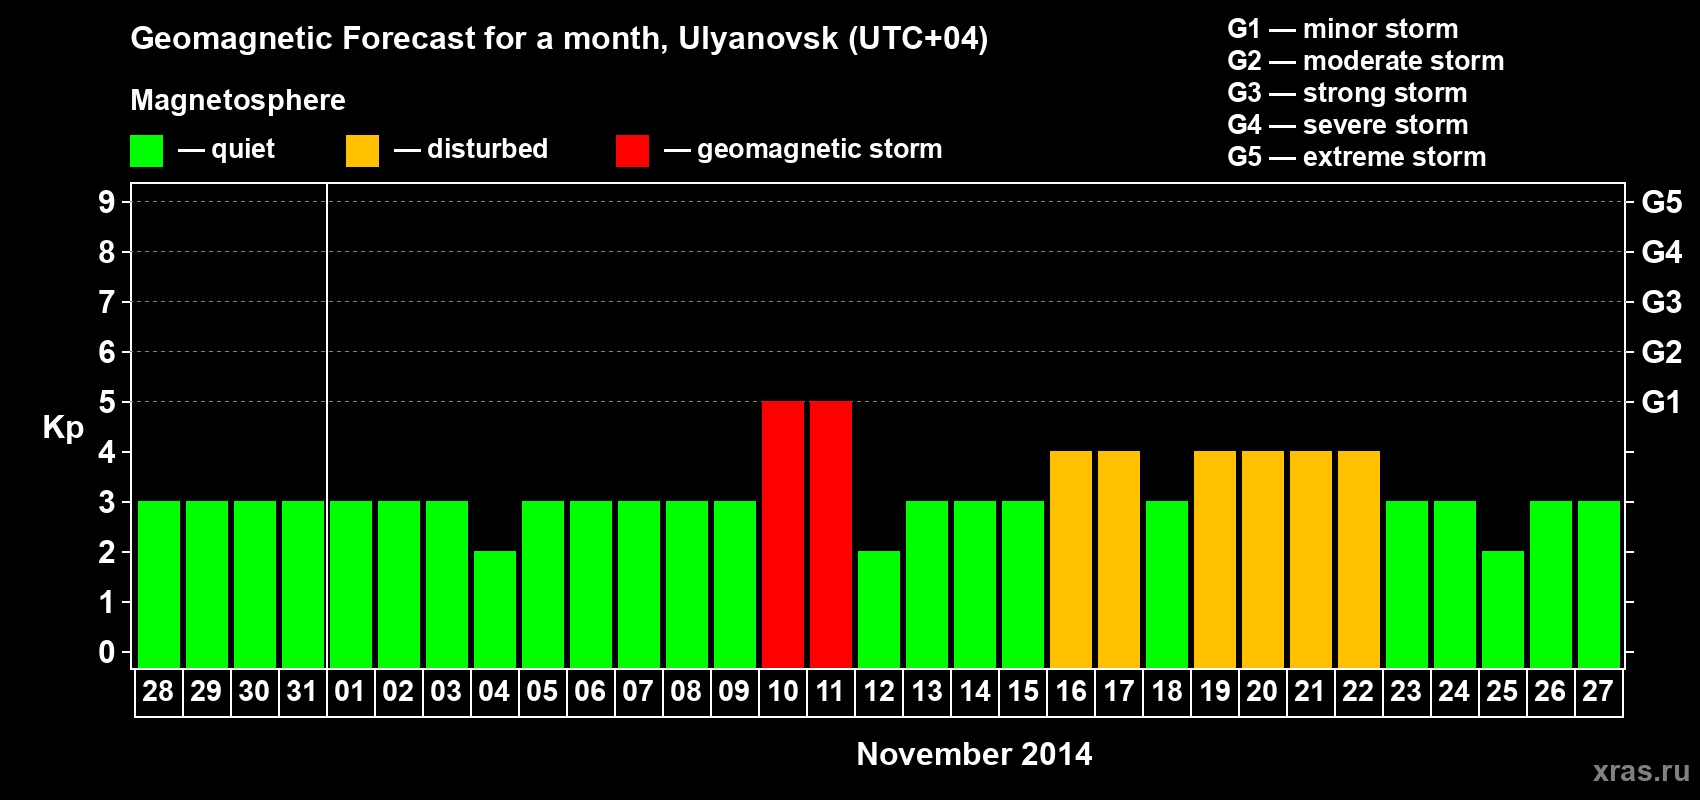Select date label 01 on axis
This screenshot has width=1700, height=800.
click(350, 691)
